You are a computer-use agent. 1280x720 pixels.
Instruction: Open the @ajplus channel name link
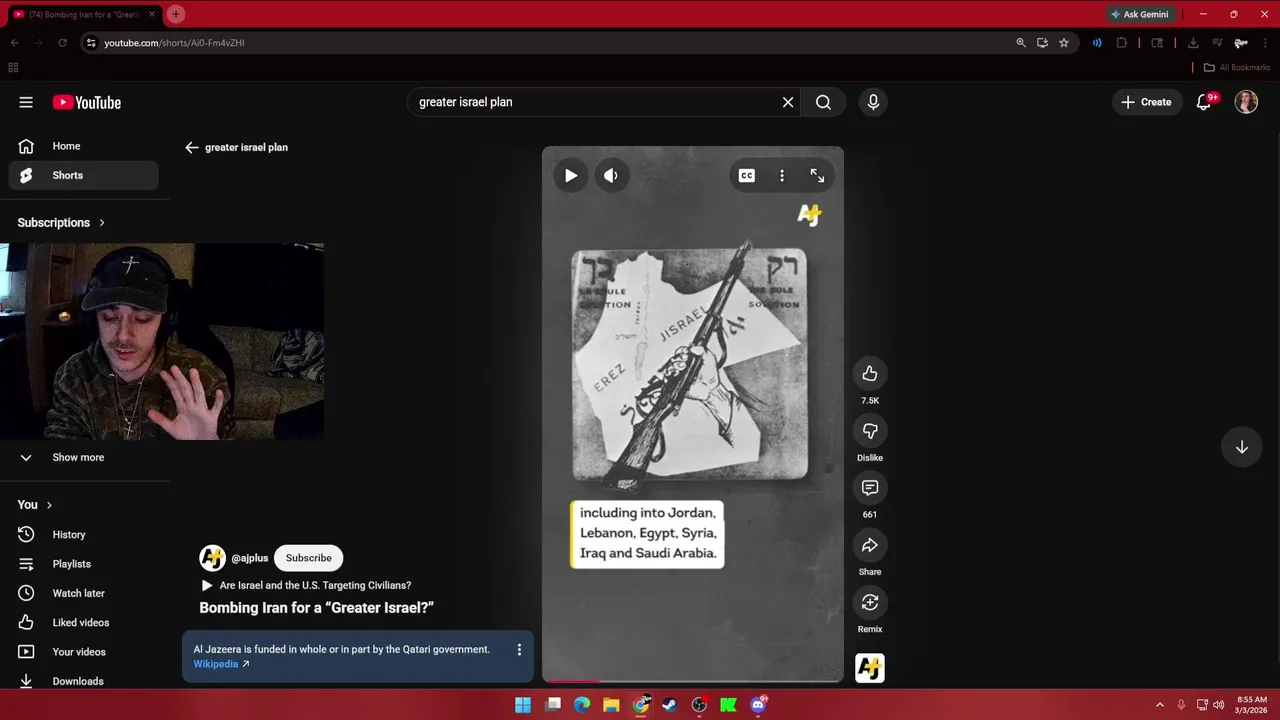[249, 558]
